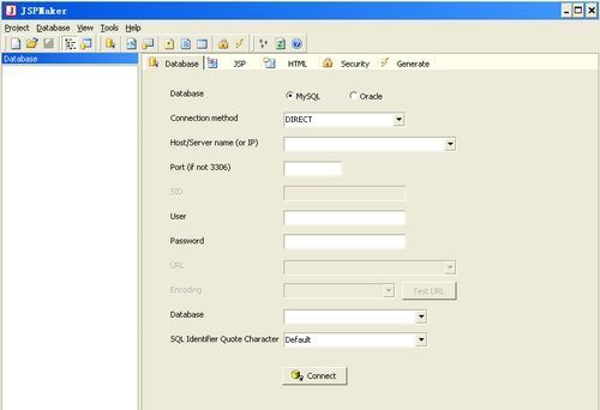Image resolution: width=600 pixels, height=410 pixels.
Task: Switch to the Security tab
Action: pos(346,63)
